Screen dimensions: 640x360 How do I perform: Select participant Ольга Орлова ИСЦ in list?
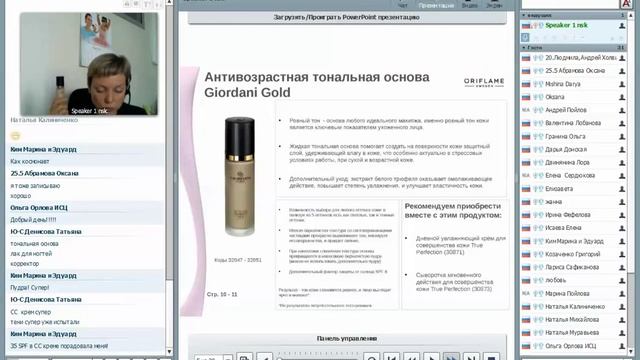tap(571, 346)
